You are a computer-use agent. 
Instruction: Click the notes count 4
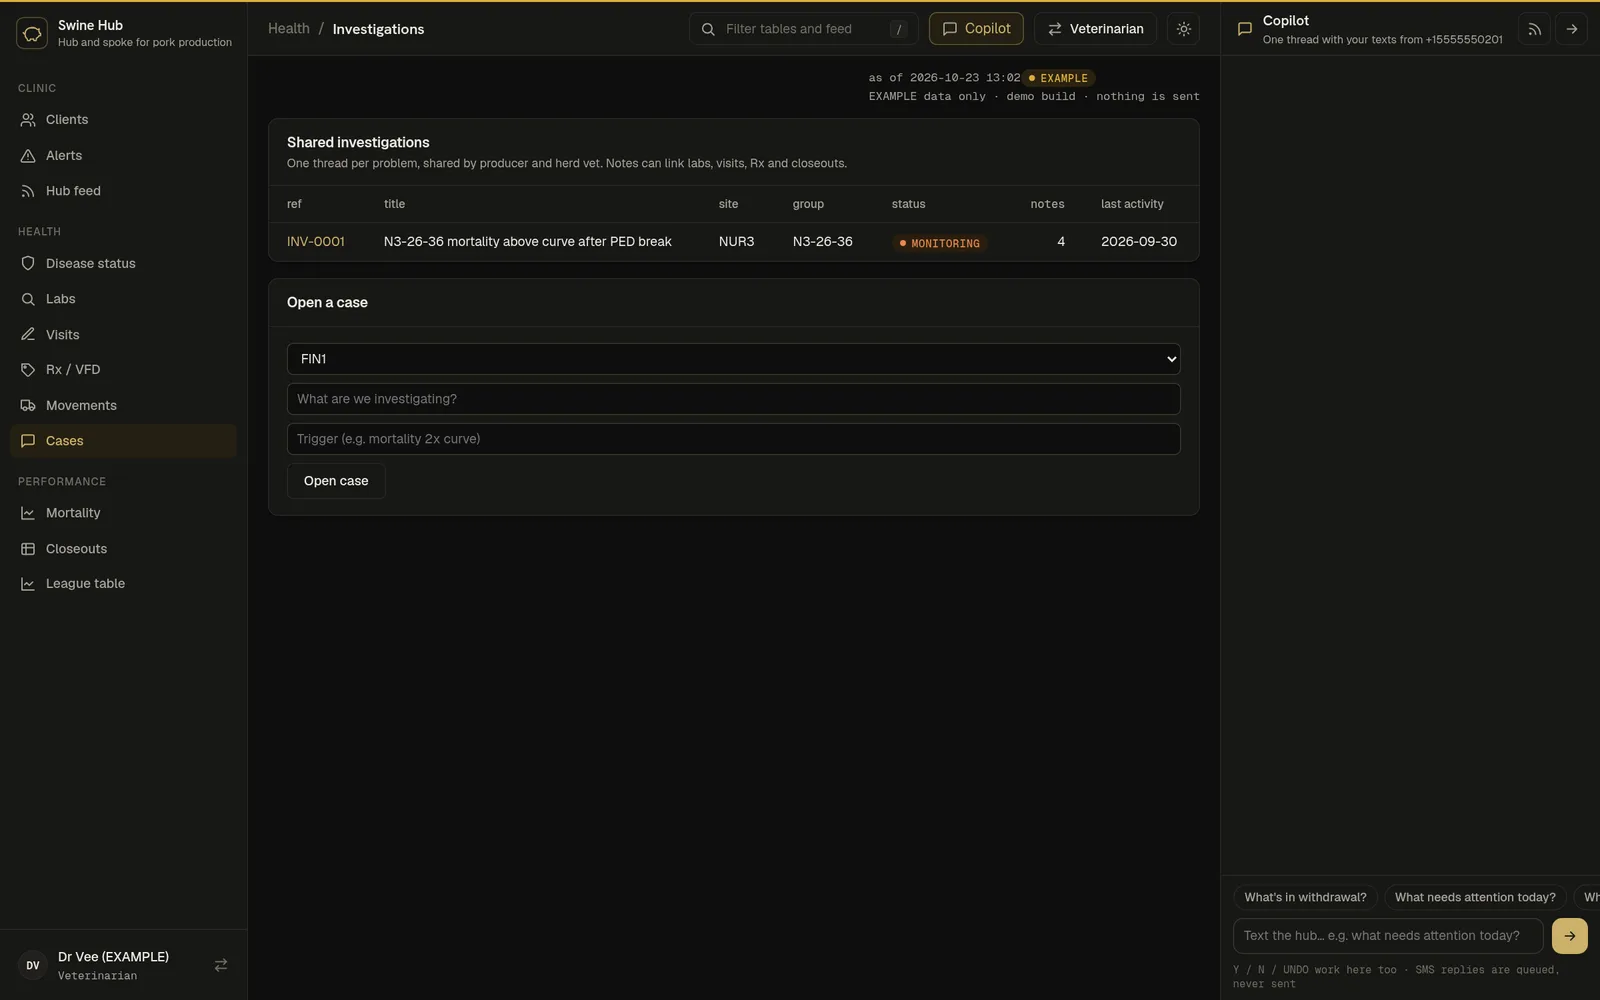point(1061,242)
